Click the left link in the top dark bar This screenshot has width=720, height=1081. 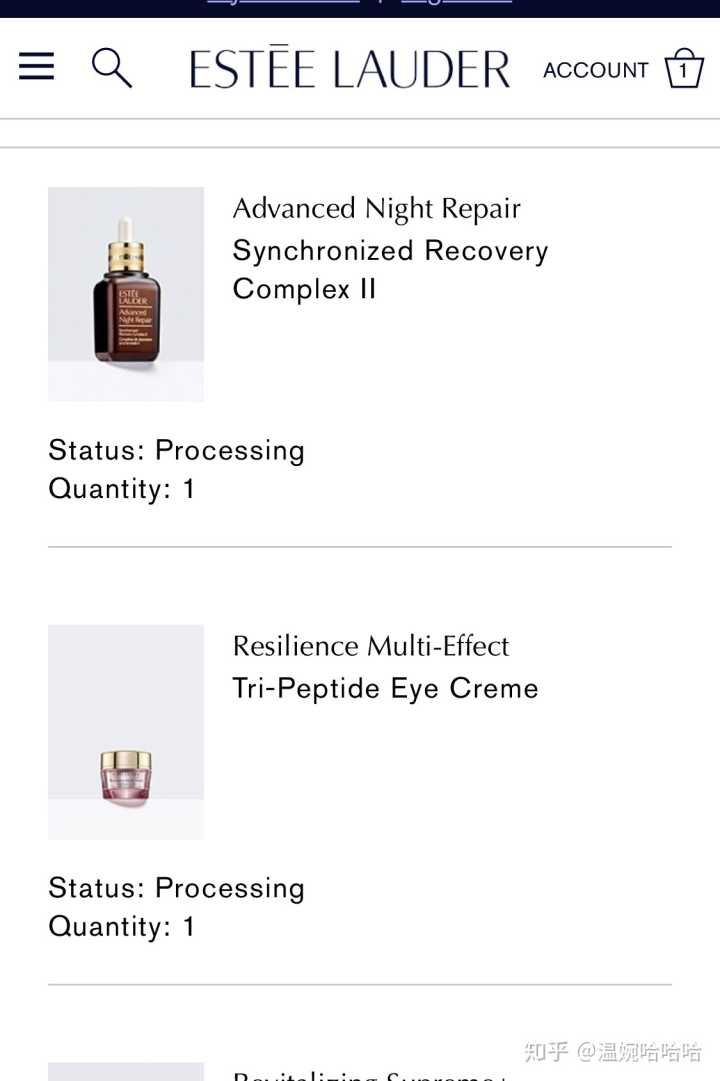point(282,3)
